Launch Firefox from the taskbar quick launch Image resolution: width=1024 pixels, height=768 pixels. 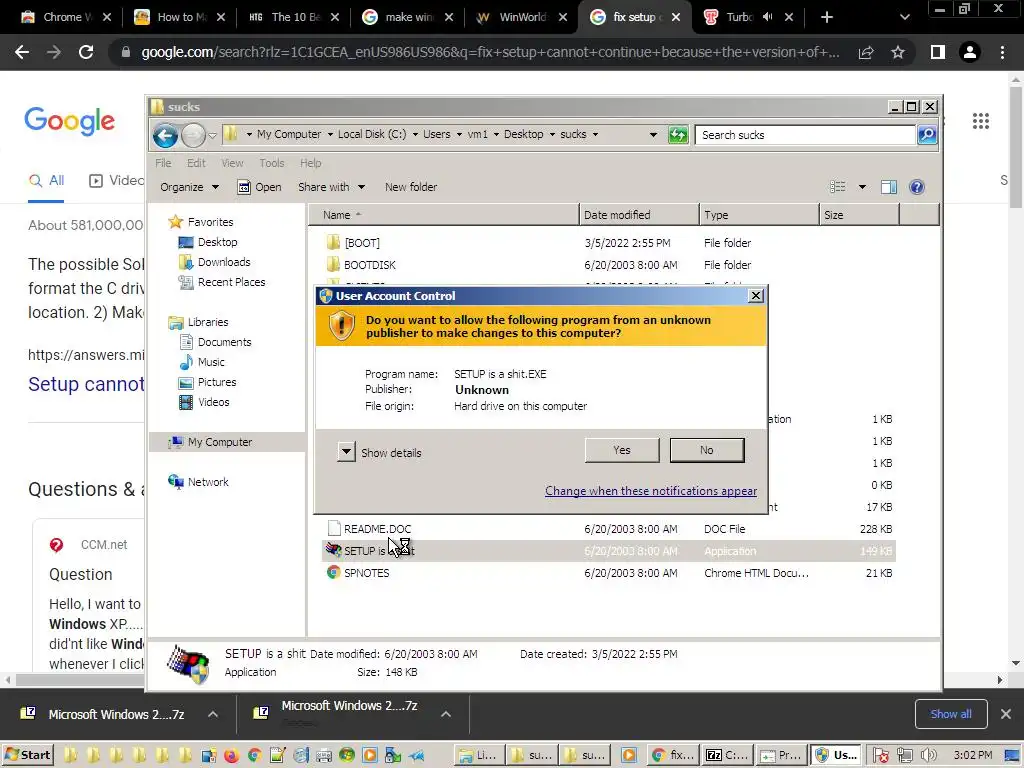231,756
